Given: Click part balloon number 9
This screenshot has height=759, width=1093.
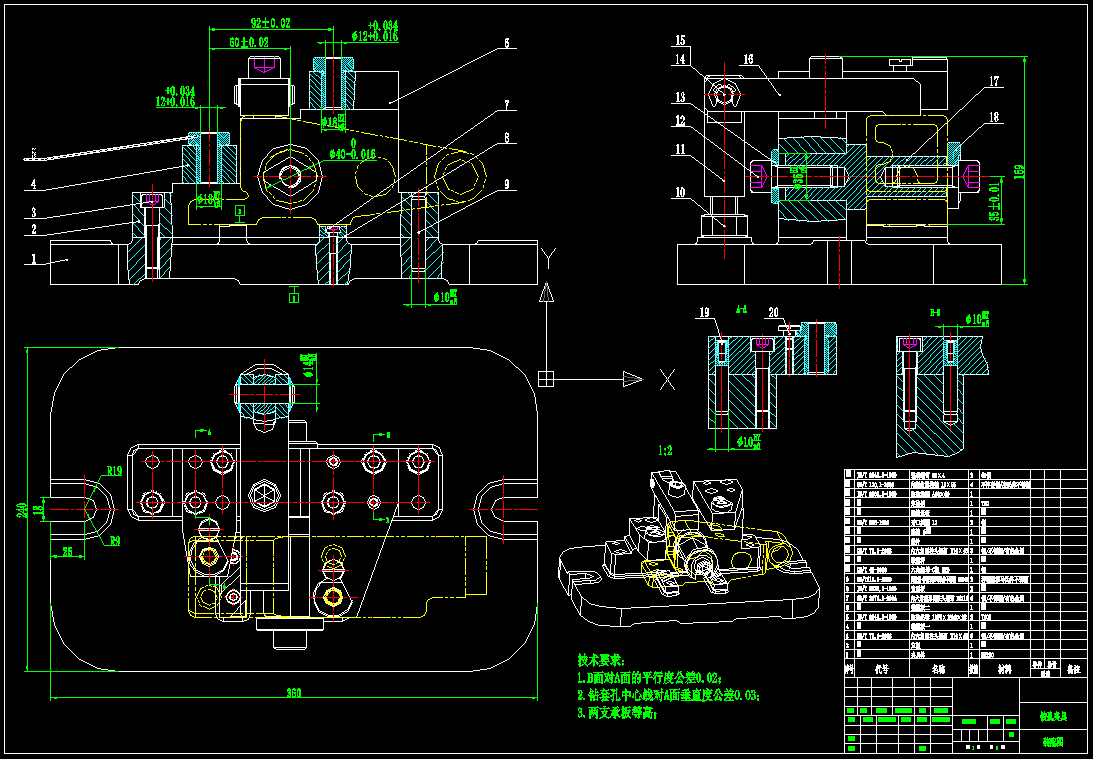Looking at the screenshot, I should coord(507,185).
